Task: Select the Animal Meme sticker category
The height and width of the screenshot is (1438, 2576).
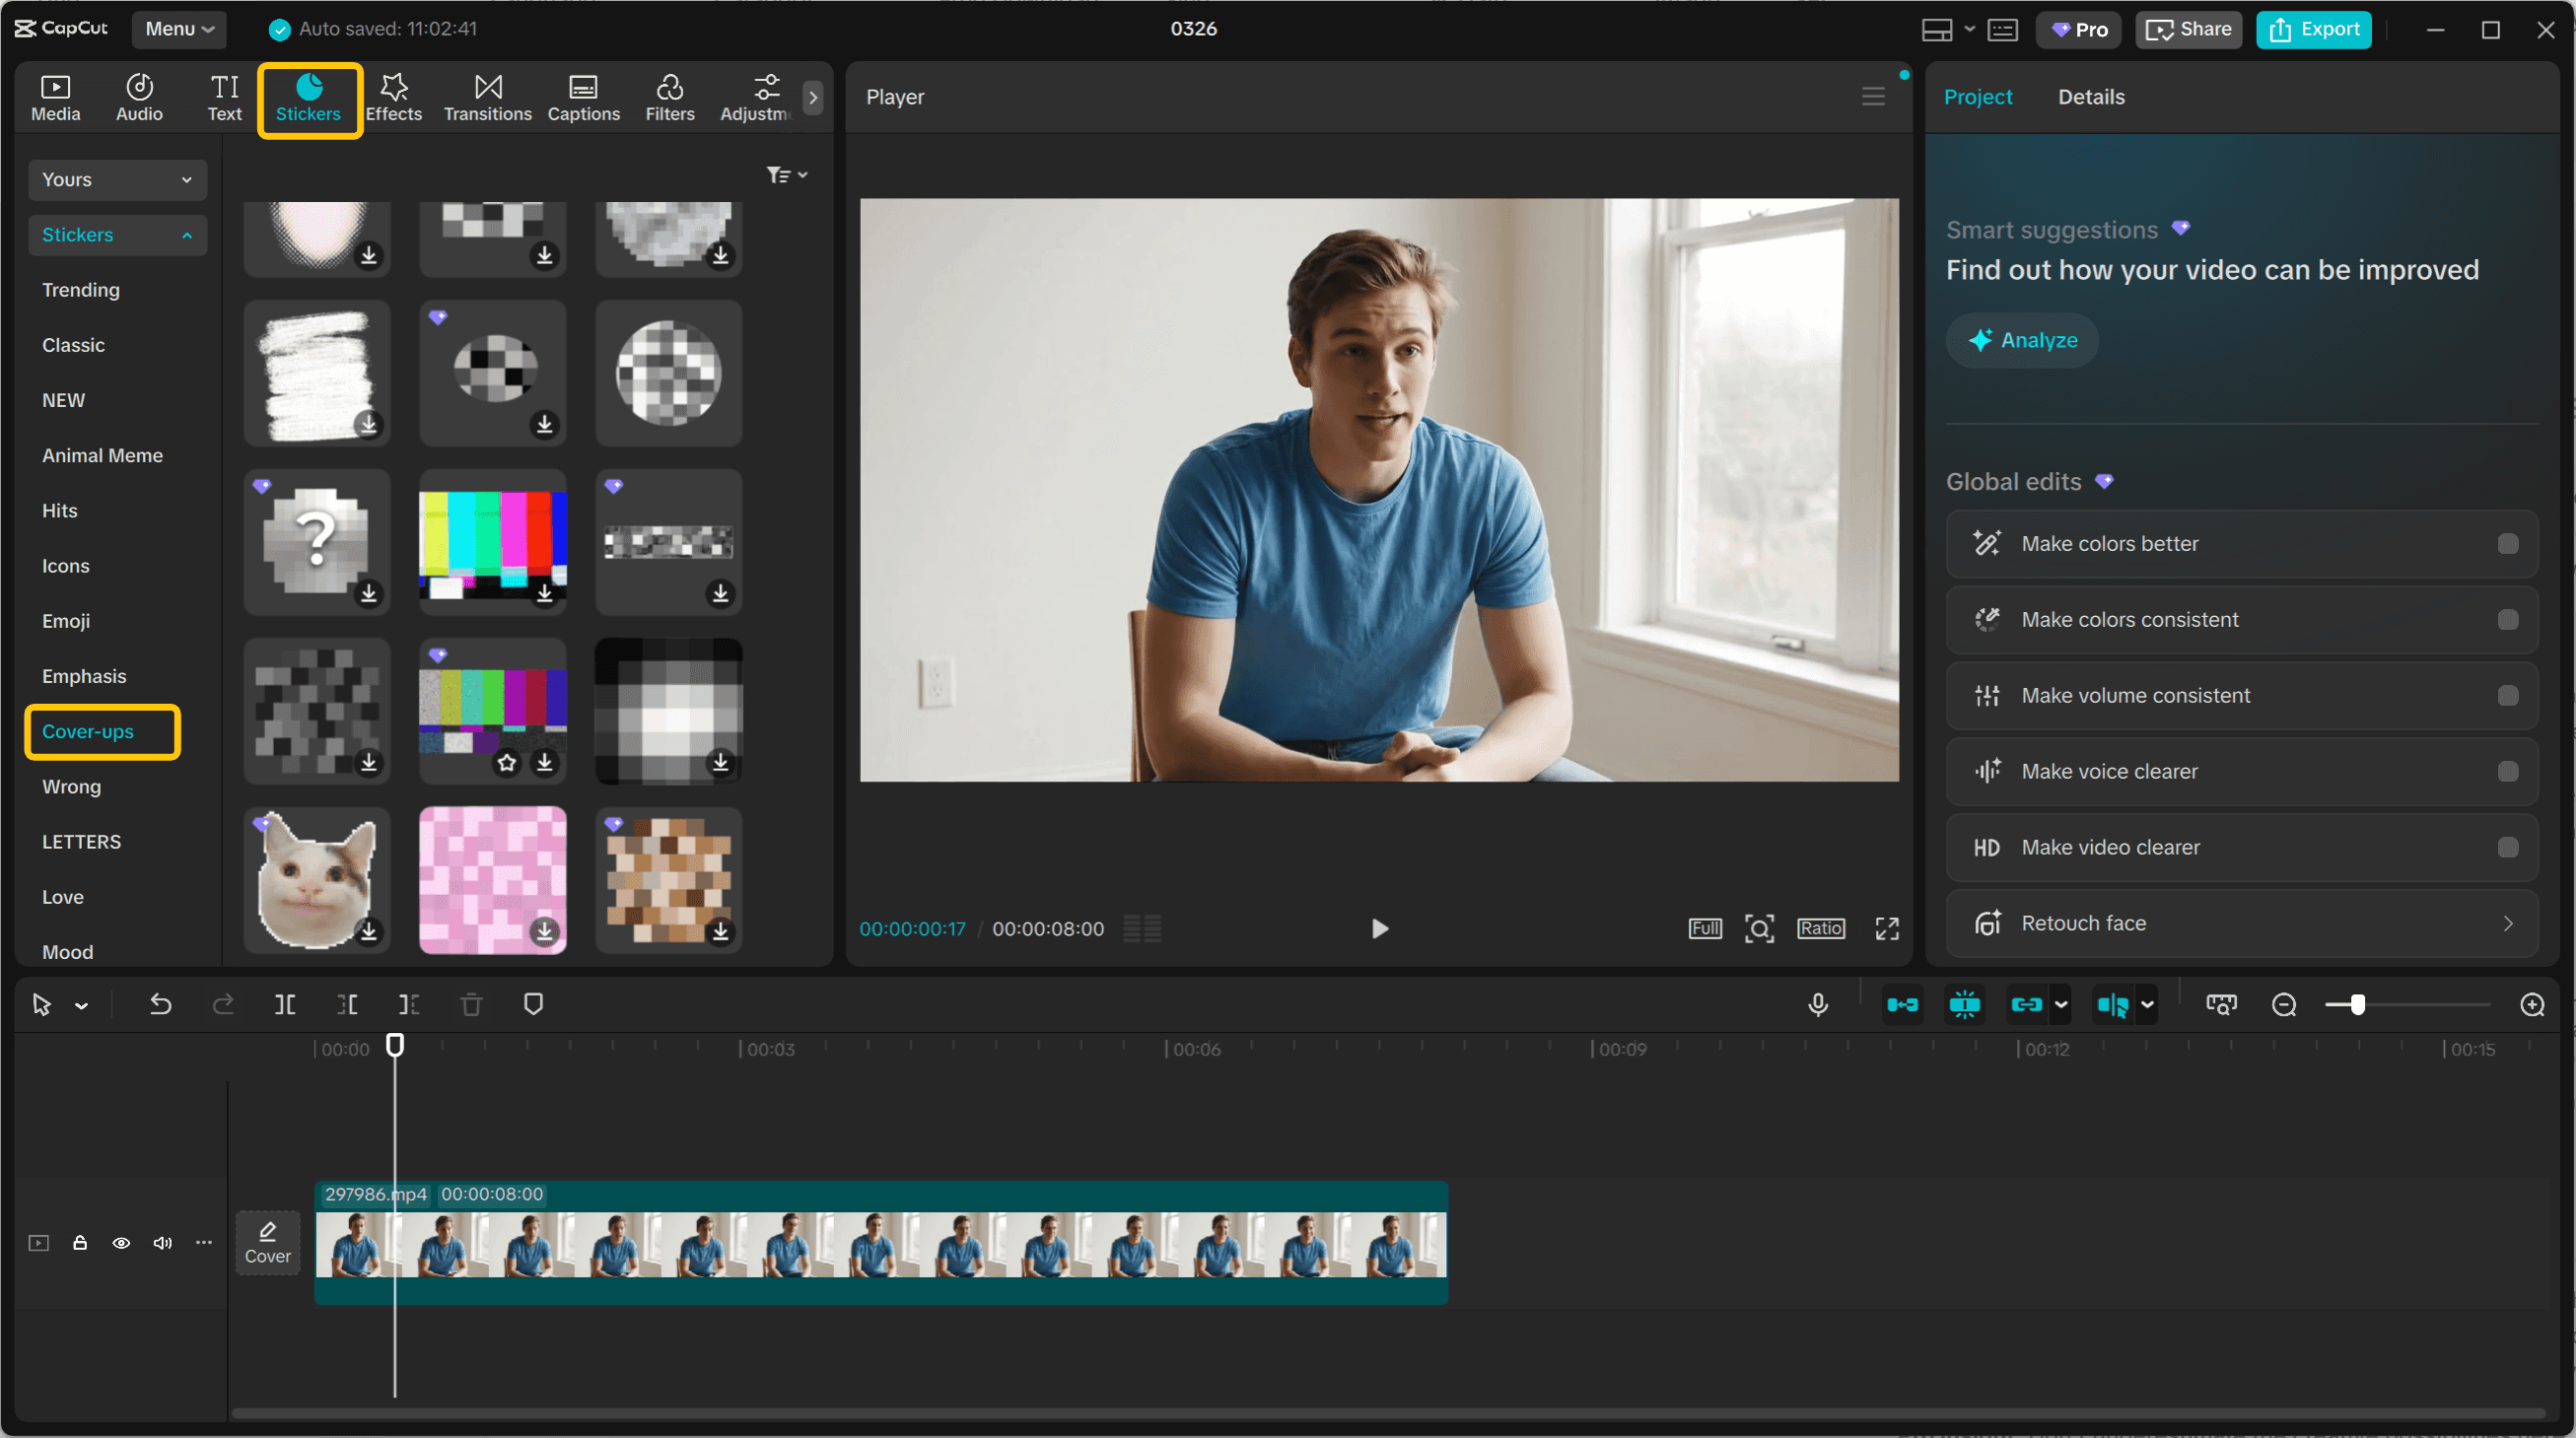Action: point(102,455)
